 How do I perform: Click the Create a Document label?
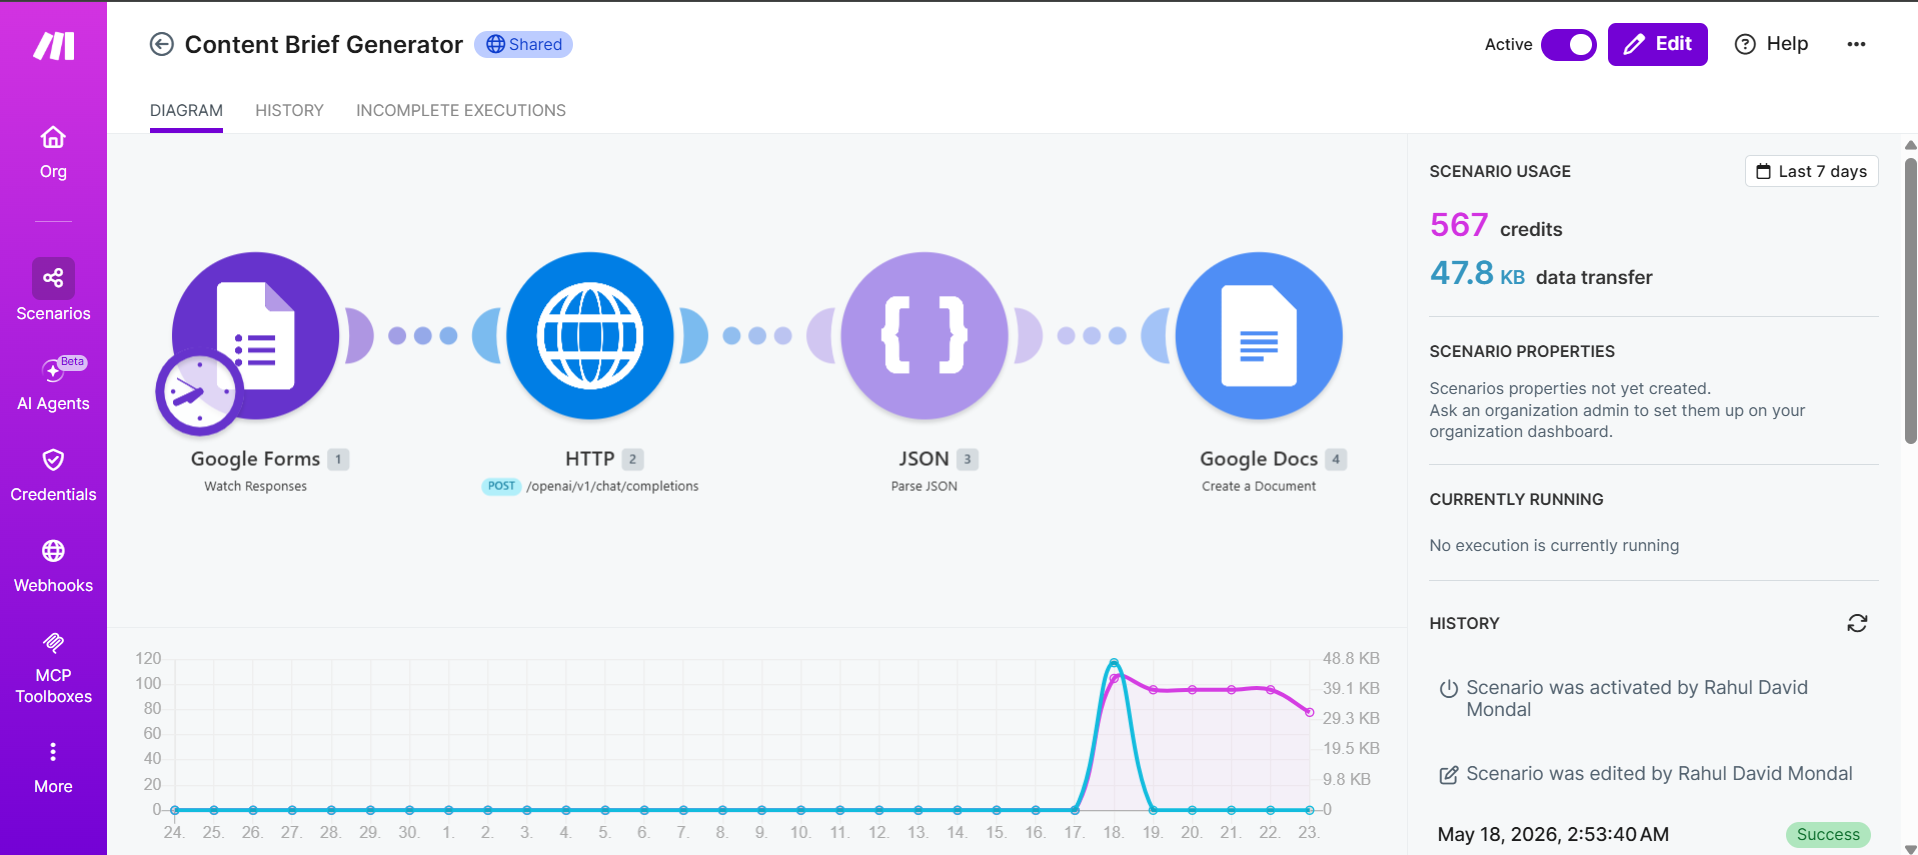point(1258,486)
